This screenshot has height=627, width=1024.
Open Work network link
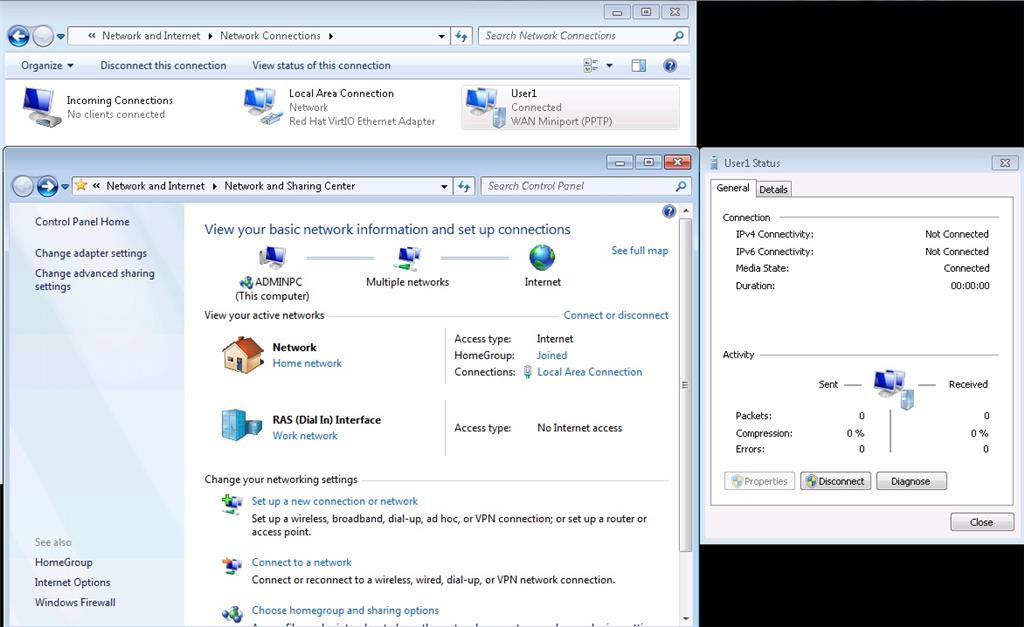(x=305, y=436)
